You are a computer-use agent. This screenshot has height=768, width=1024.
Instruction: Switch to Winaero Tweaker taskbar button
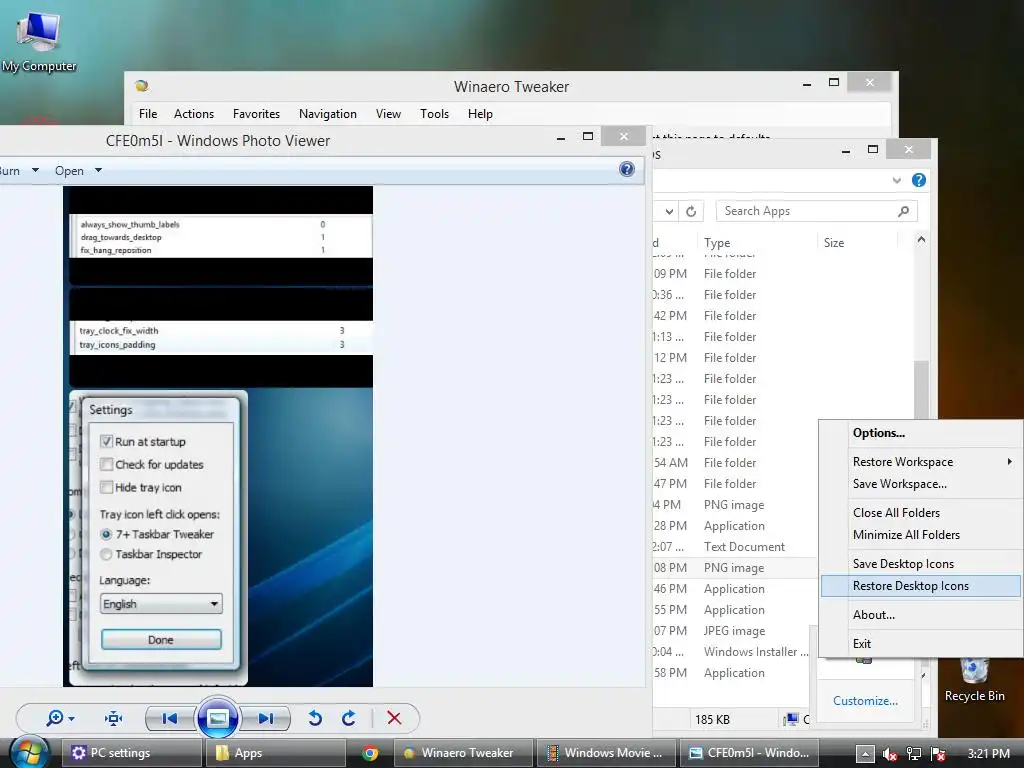[x=463, y=753]
